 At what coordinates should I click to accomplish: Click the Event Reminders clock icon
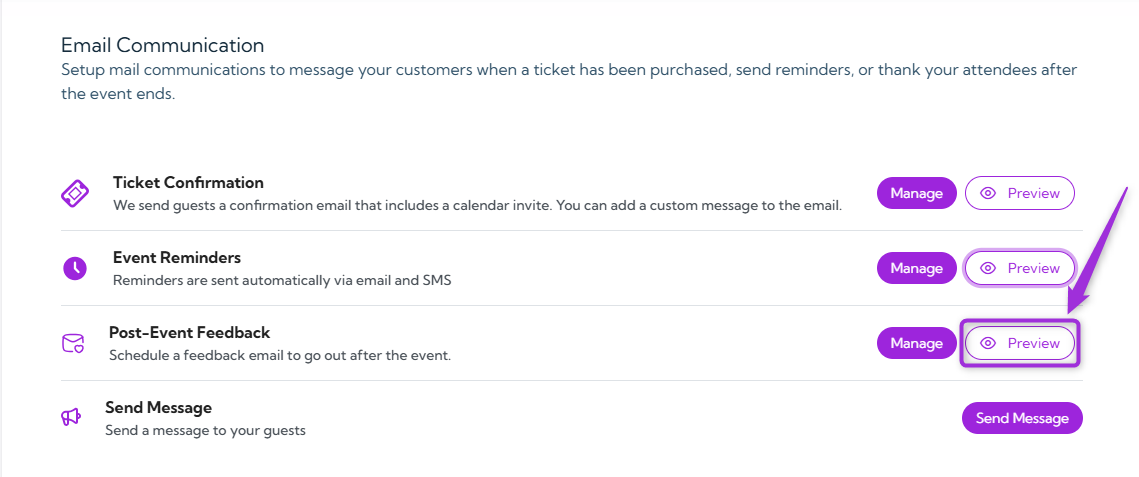(x=75, y=268)
